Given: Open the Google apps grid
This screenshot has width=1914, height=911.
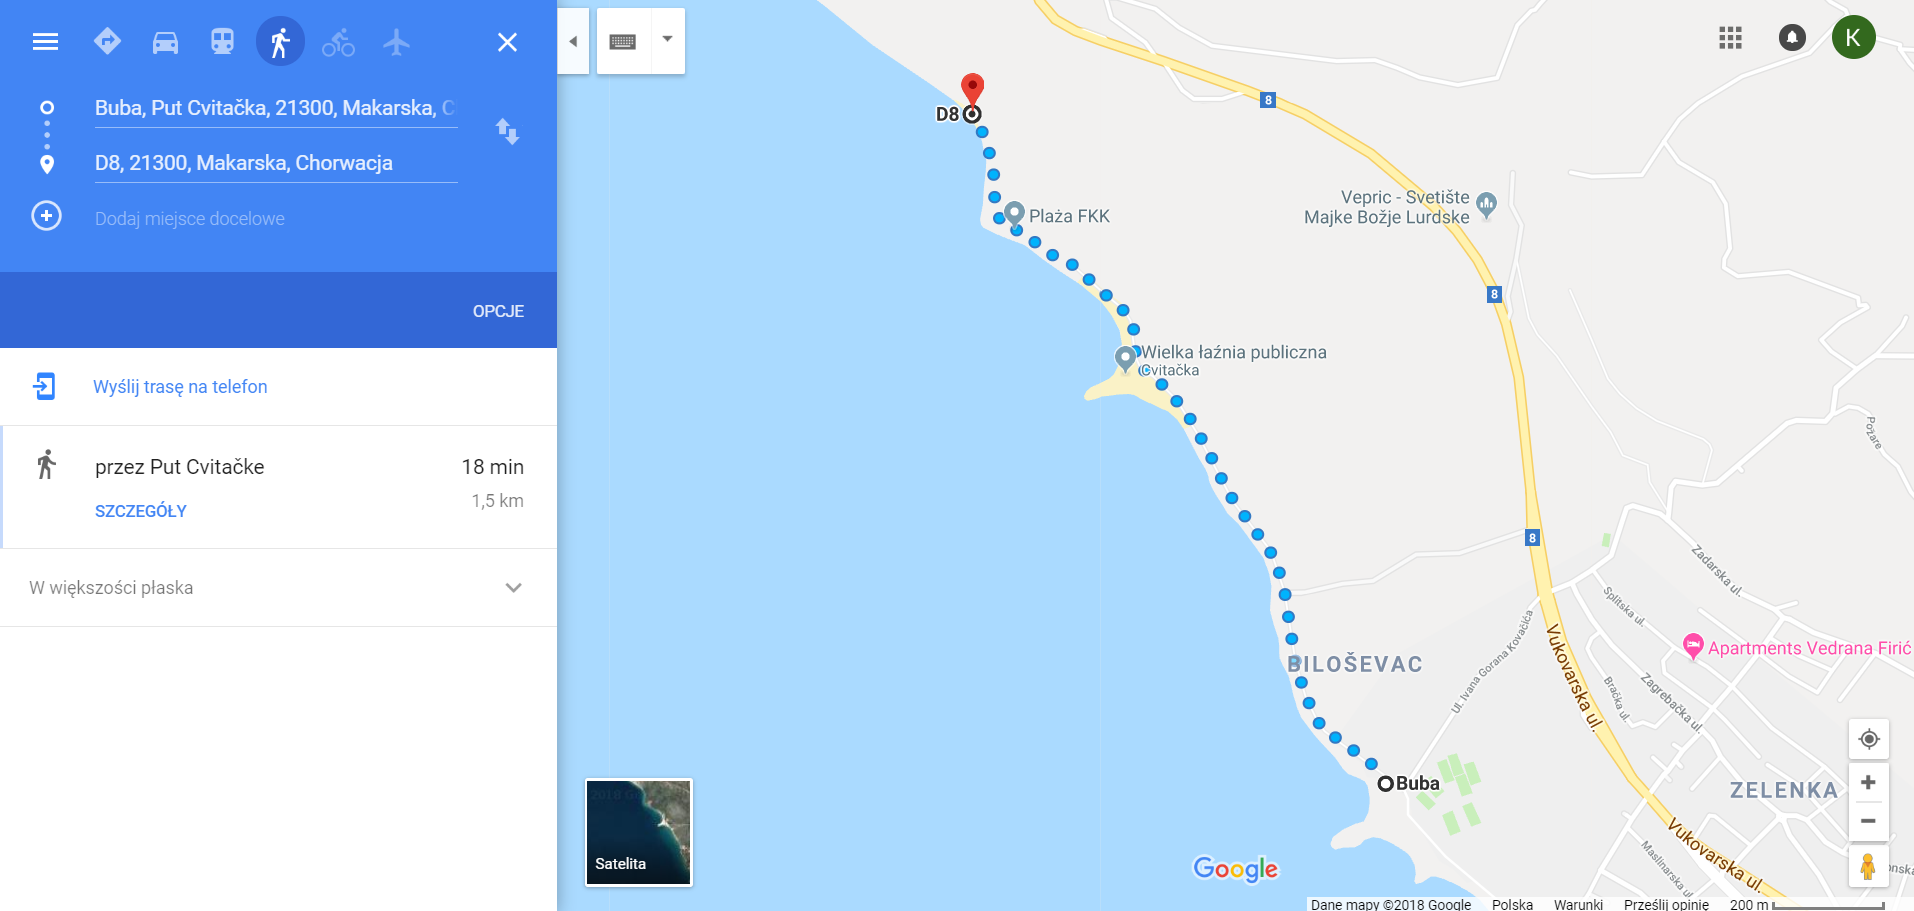Looking at the screenshot, I should point(1730,38).
